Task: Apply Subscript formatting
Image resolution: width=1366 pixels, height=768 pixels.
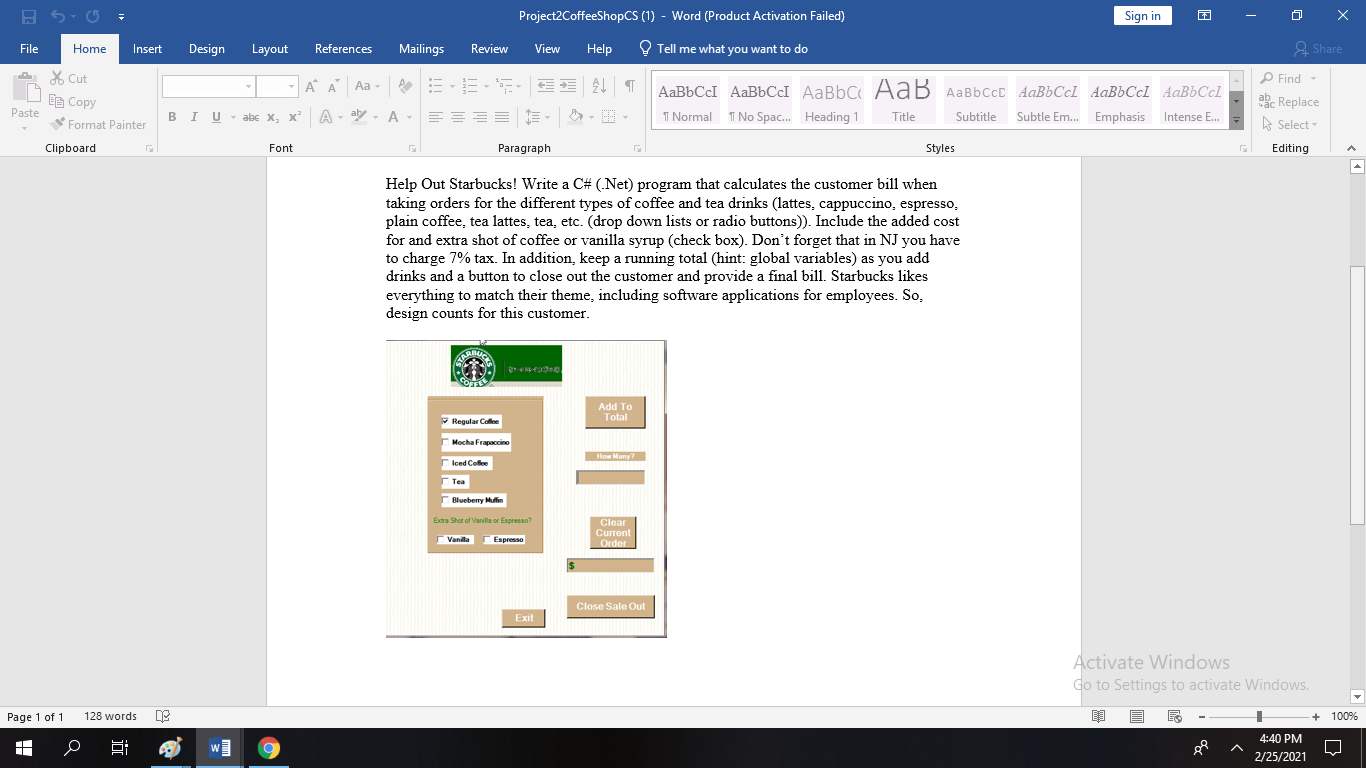Action: click(273, 117)
